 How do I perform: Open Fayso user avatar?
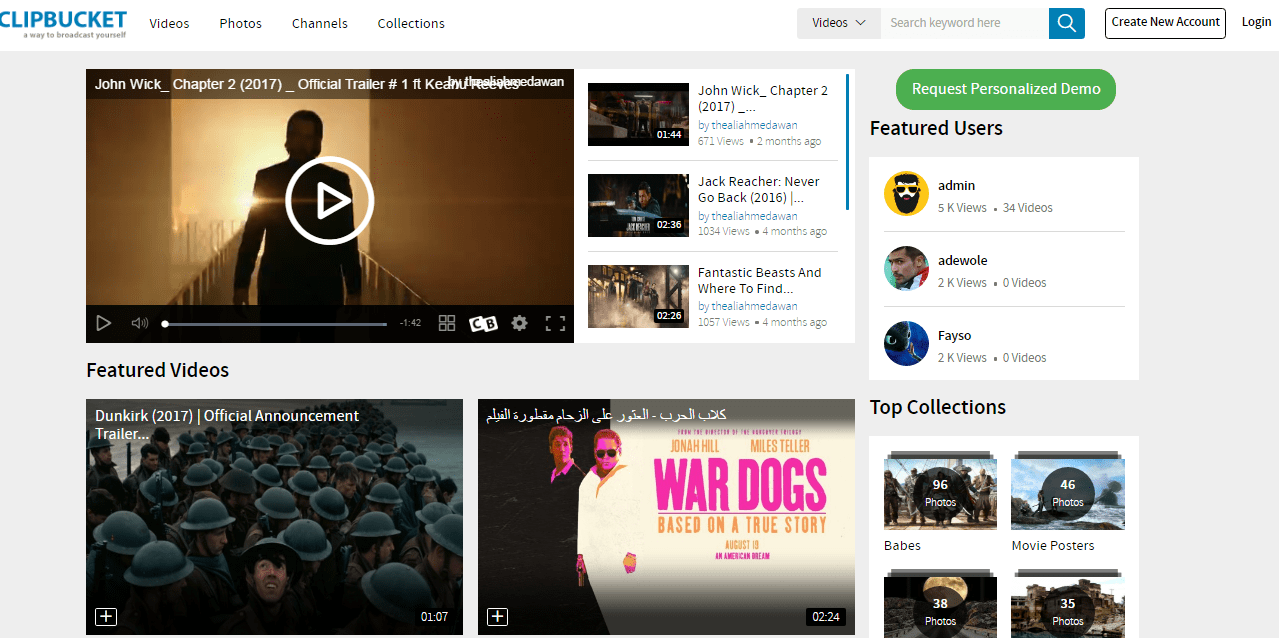906,343
